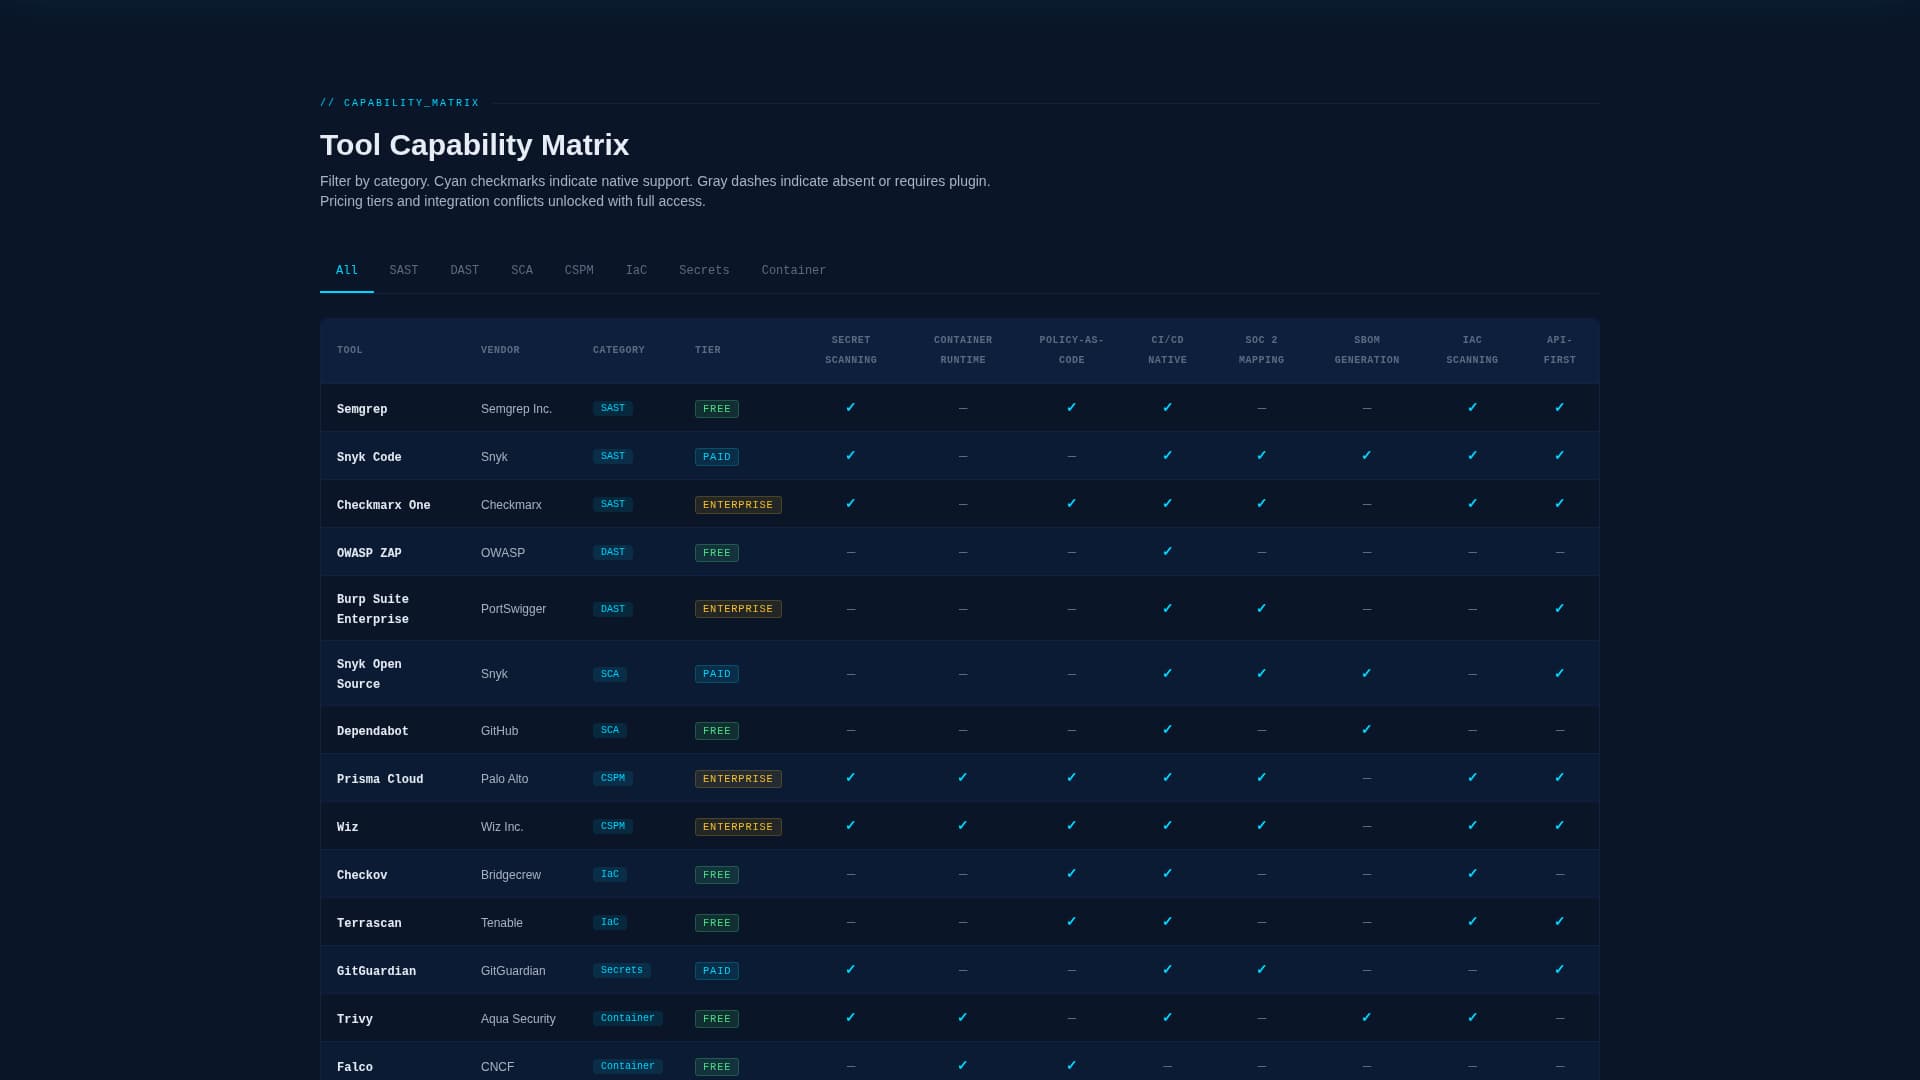The height and width of the screenshot is (1080, 1920).
Task: Click the Checkmarx One tool name
Action: tap(384, 505)
